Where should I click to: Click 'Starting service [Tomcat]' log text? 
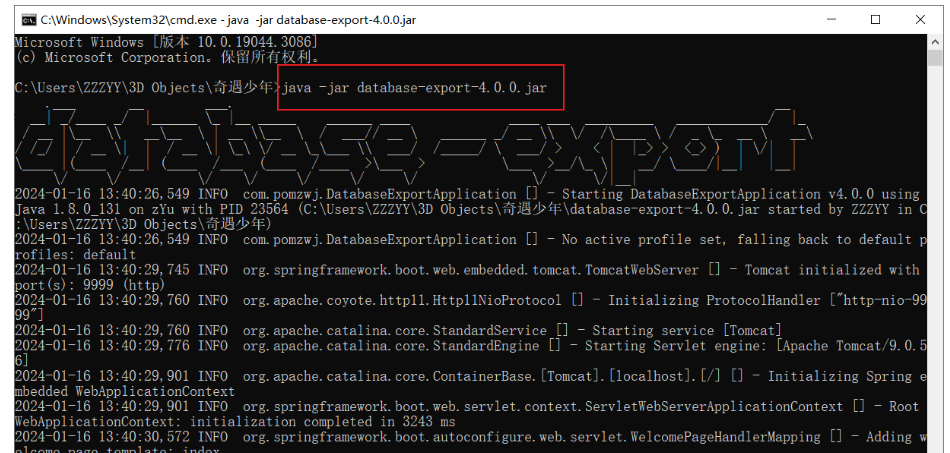click(688, 331)
